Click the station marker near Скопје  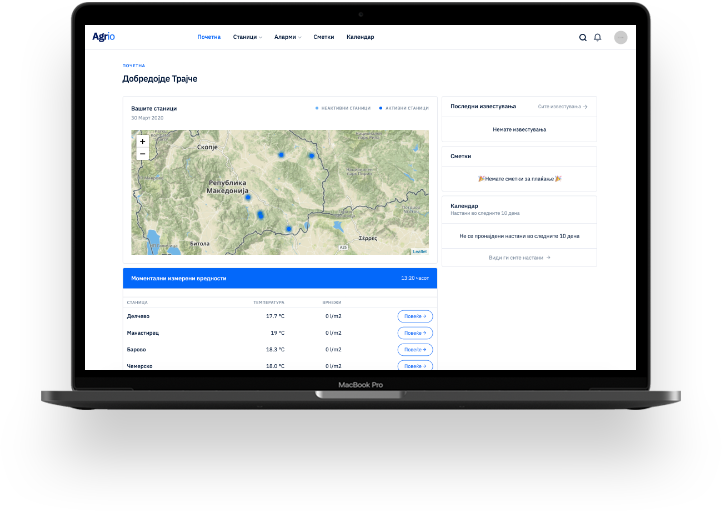point(281,155)
